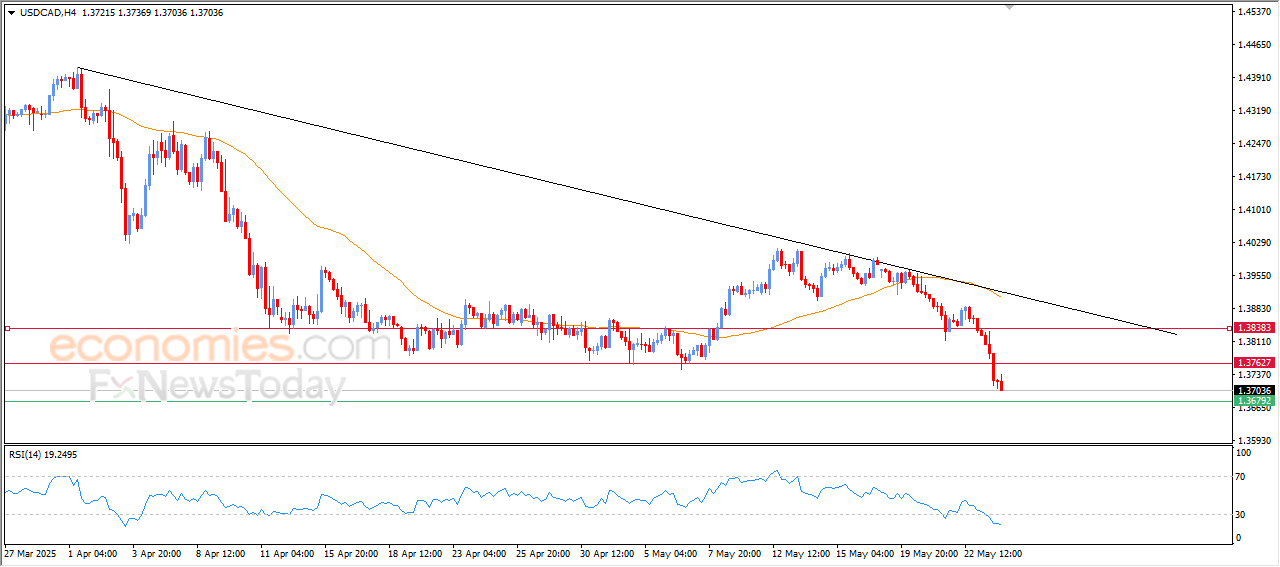1280x567 pixels.
Task: Click the USDCAD,H4 symbol text
Action: [x=47, y=13]
